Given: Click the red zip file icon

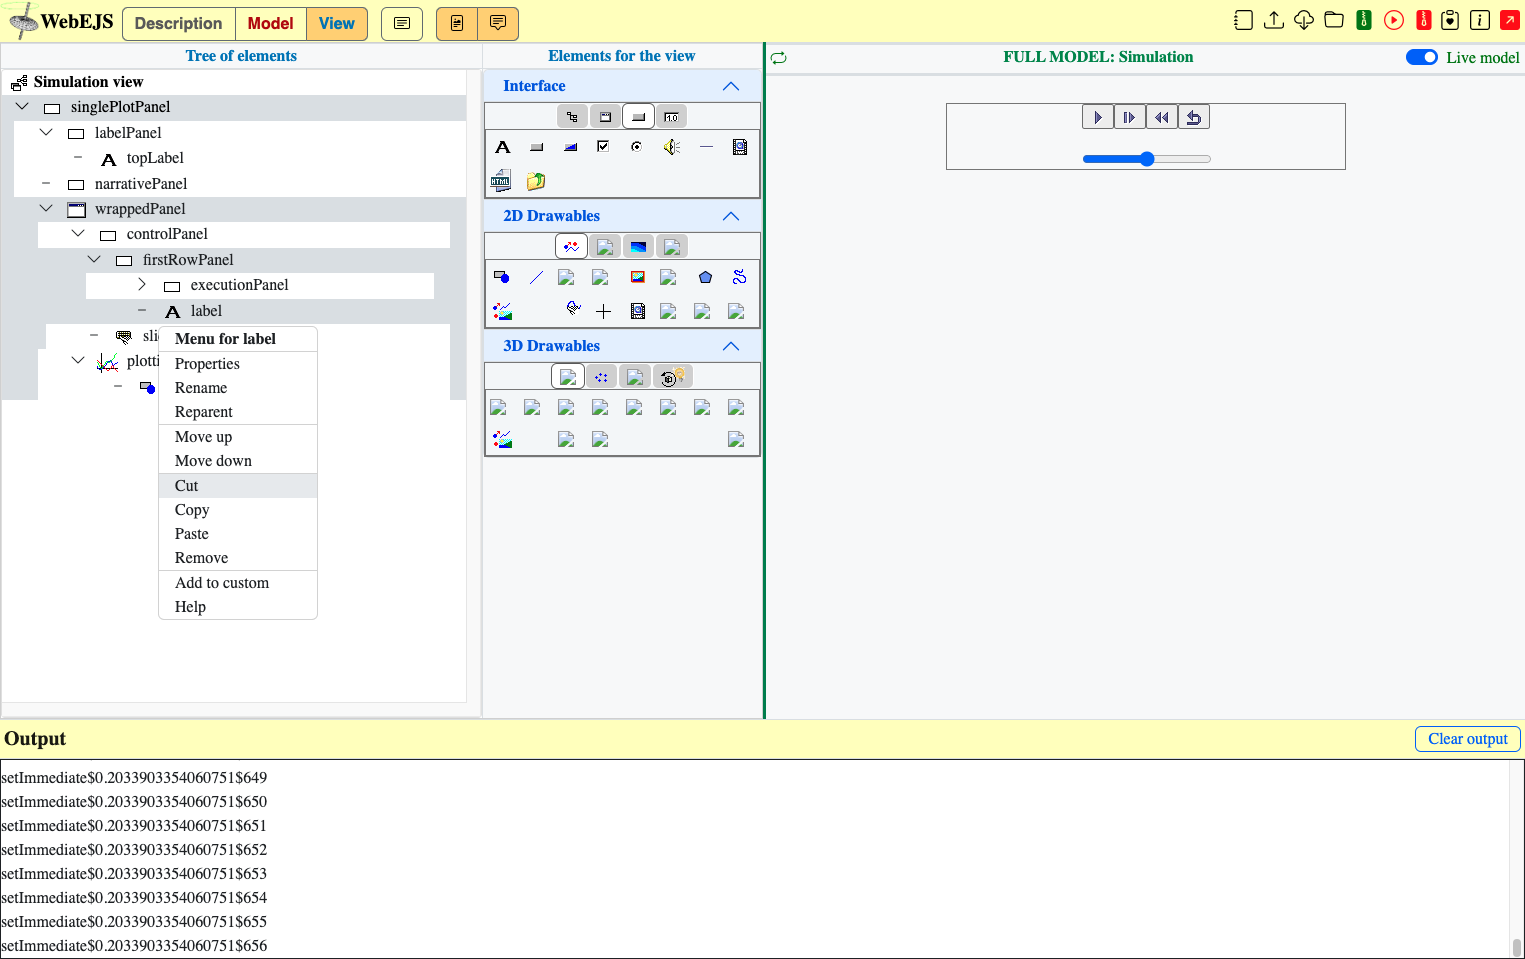Looking at the screenshot, I should click(x=1423, y=20).
